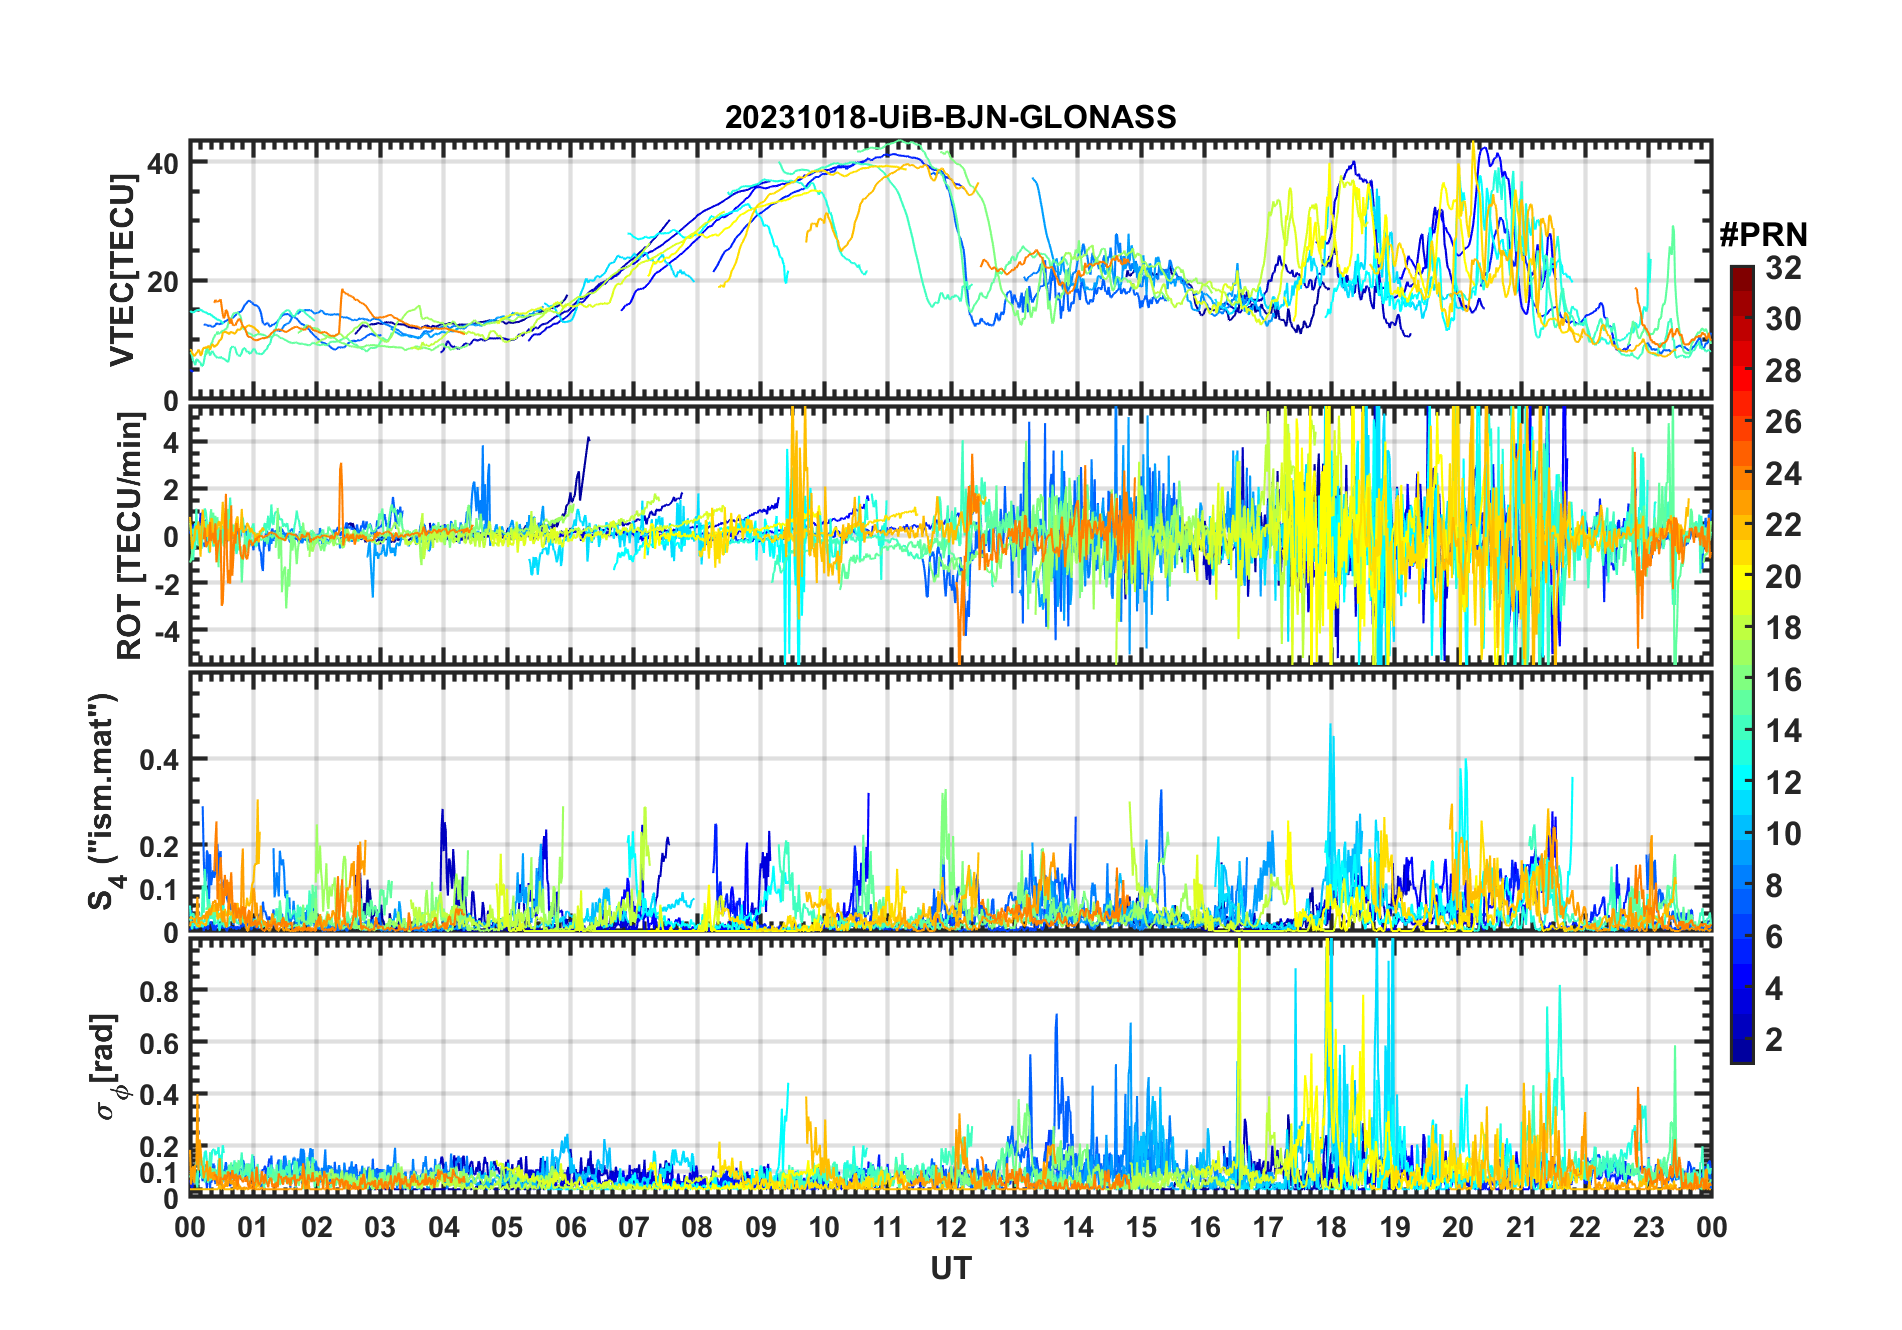Viewport: 1902px width, 1330px height.
Task: Select colorbar tick label 30
Action: pos(1783,319)
